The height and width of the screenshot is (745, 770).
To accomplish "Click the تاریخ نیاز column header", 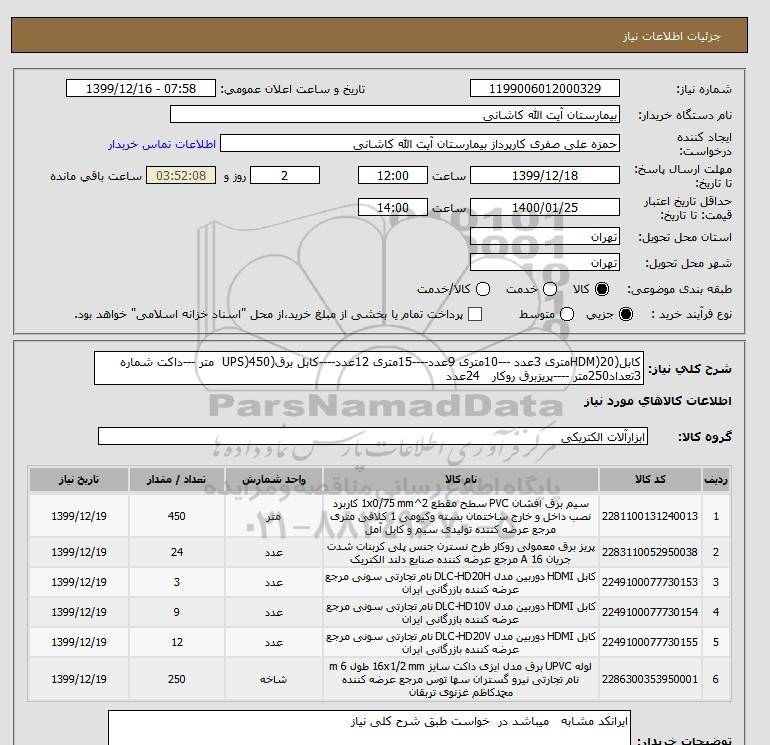I will coord(79,479).
